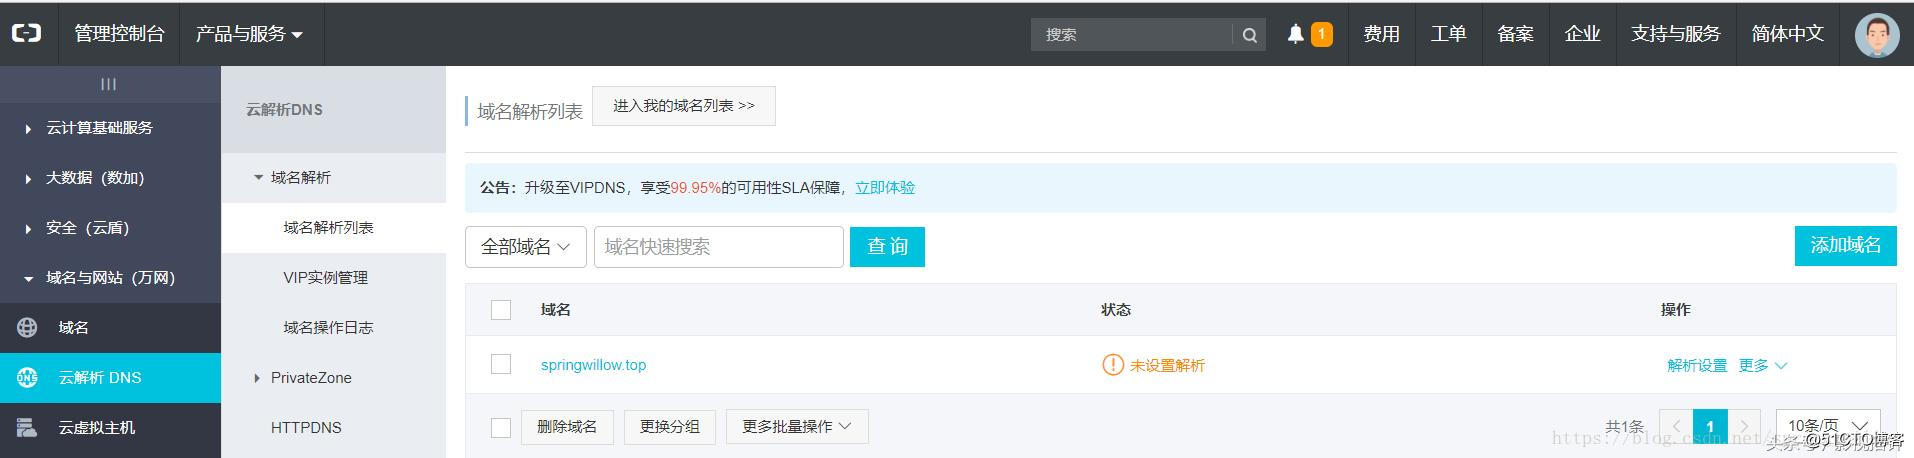1914x458 pixels.
Task: Open the notification bell
Action: (x=1295, y=34)
